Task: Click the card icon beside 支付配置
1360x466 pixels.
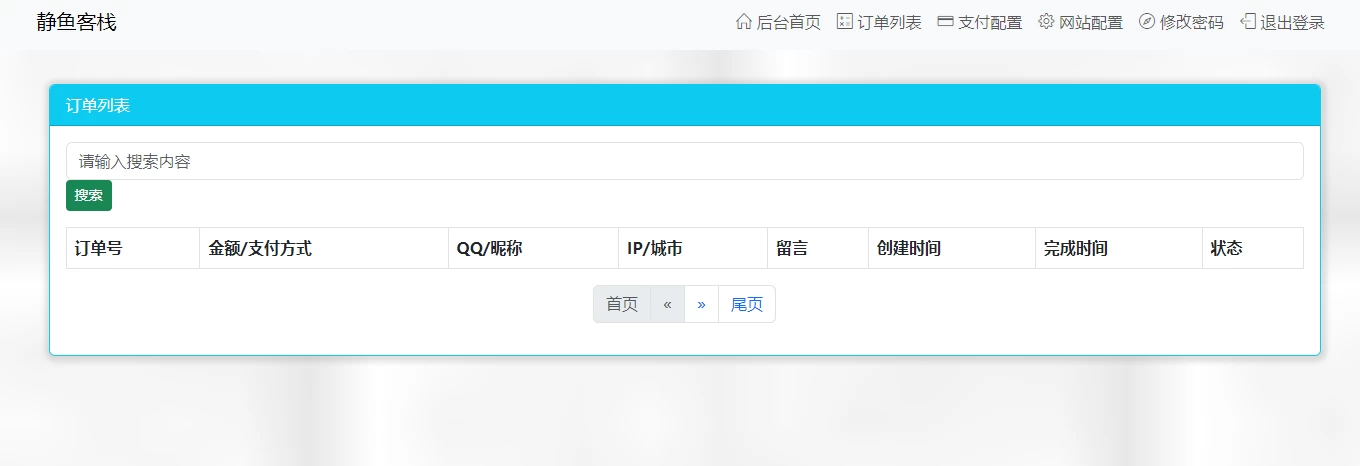Action: coord(945,22)
